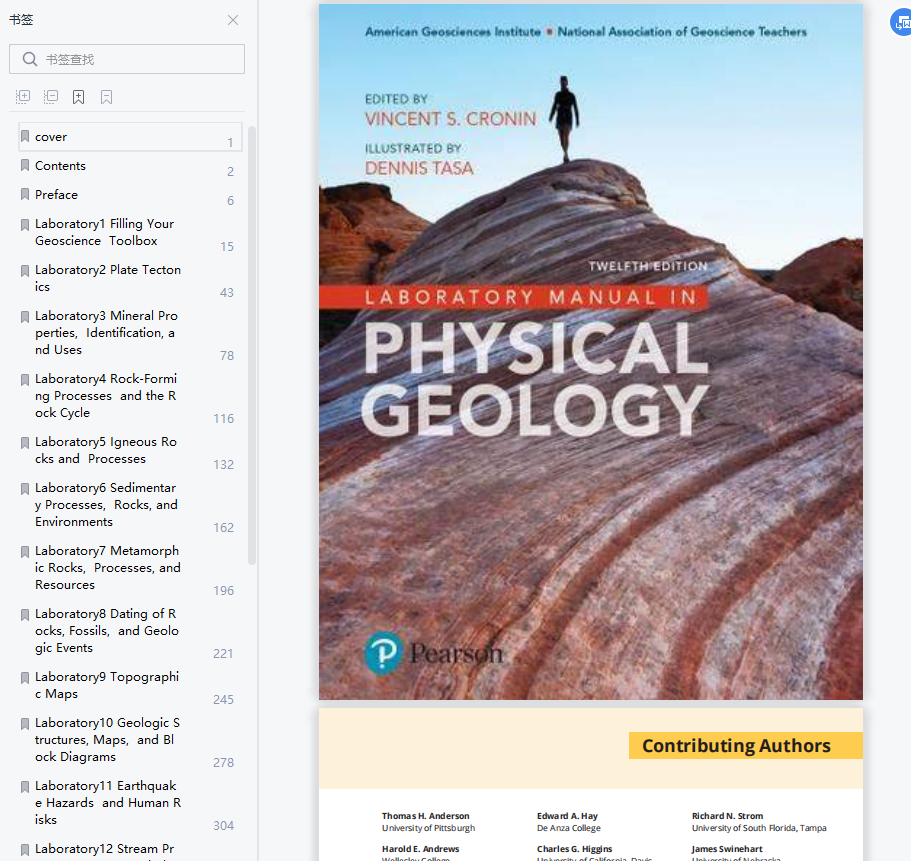Click the bookmark icon beside Laboratory1

(x=25, y=225)
